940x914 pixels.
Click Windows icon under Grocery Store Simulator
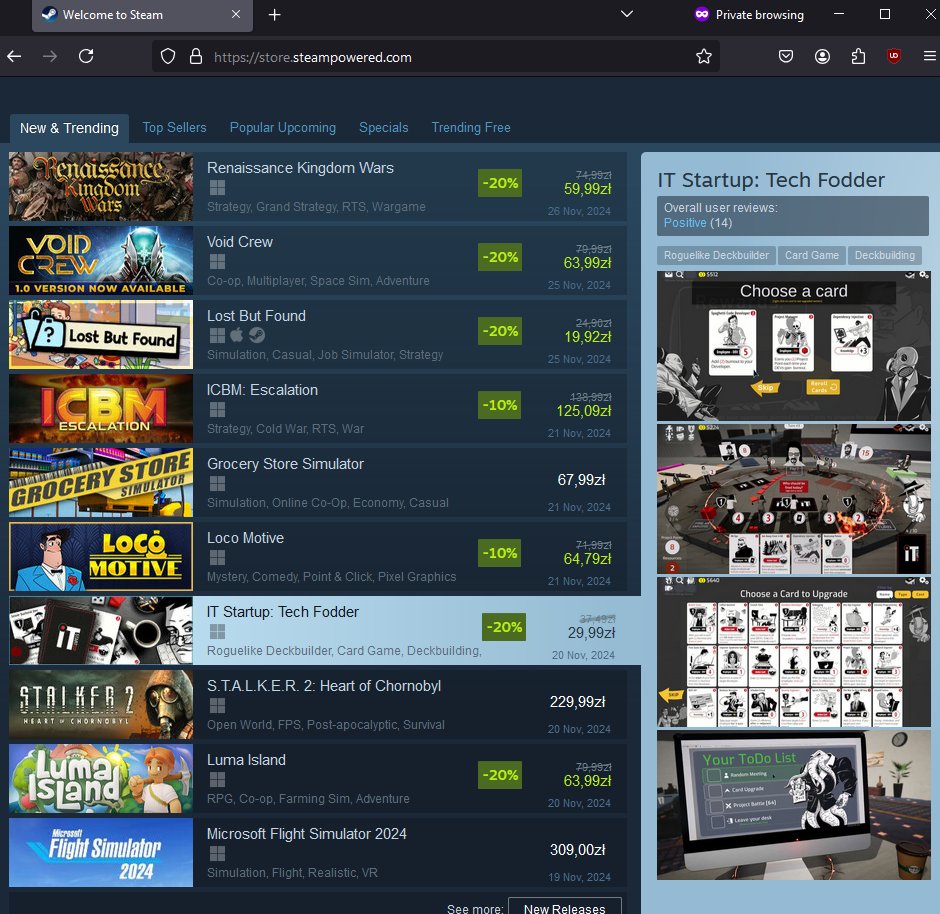[218, 484]
